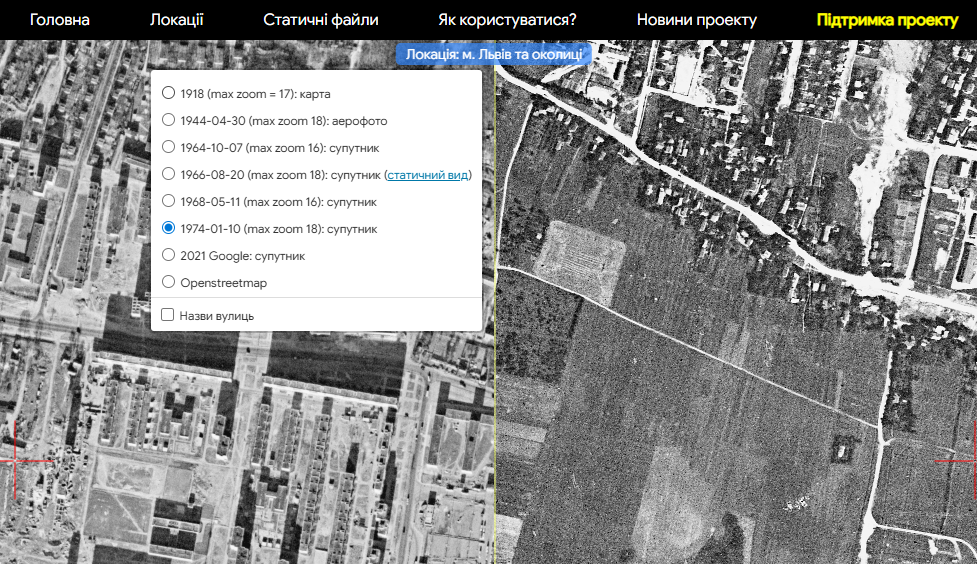
Task: Open the статичний вид link
Action: 427,175
